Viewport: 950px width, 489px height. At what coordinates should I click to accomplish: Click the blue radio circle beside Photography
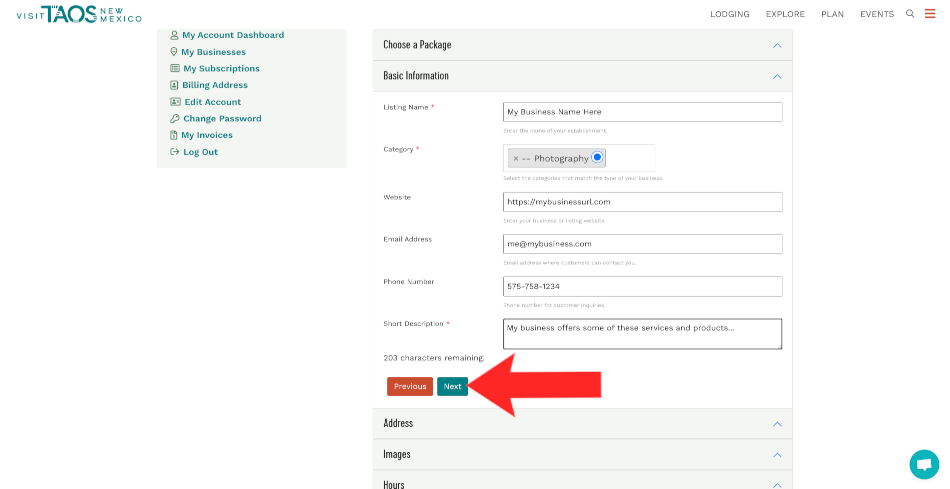click(x=597, y=157)
